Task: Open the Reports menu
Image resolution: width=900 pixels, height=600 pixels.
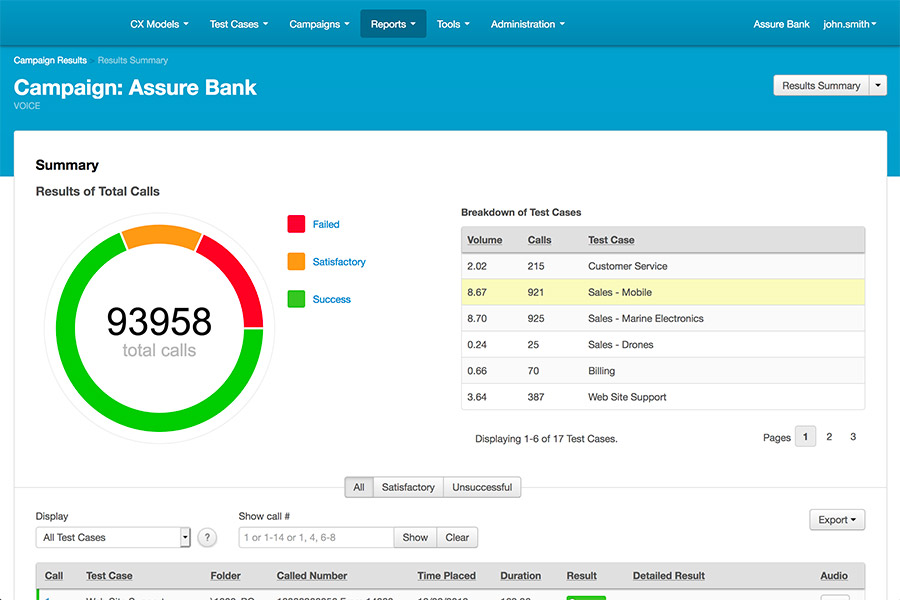Action: click(x=392, y=24)
